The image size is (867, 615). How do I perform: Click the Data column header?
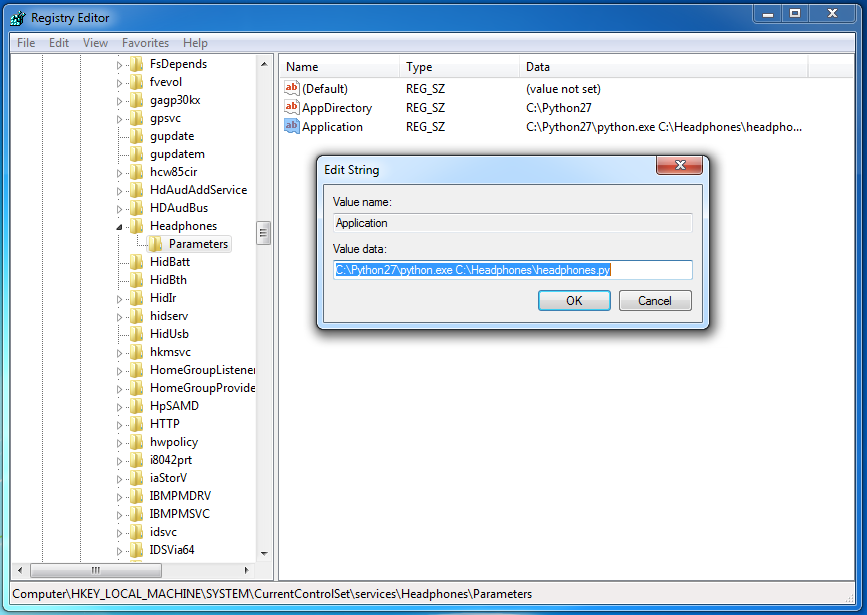[664, 67]
